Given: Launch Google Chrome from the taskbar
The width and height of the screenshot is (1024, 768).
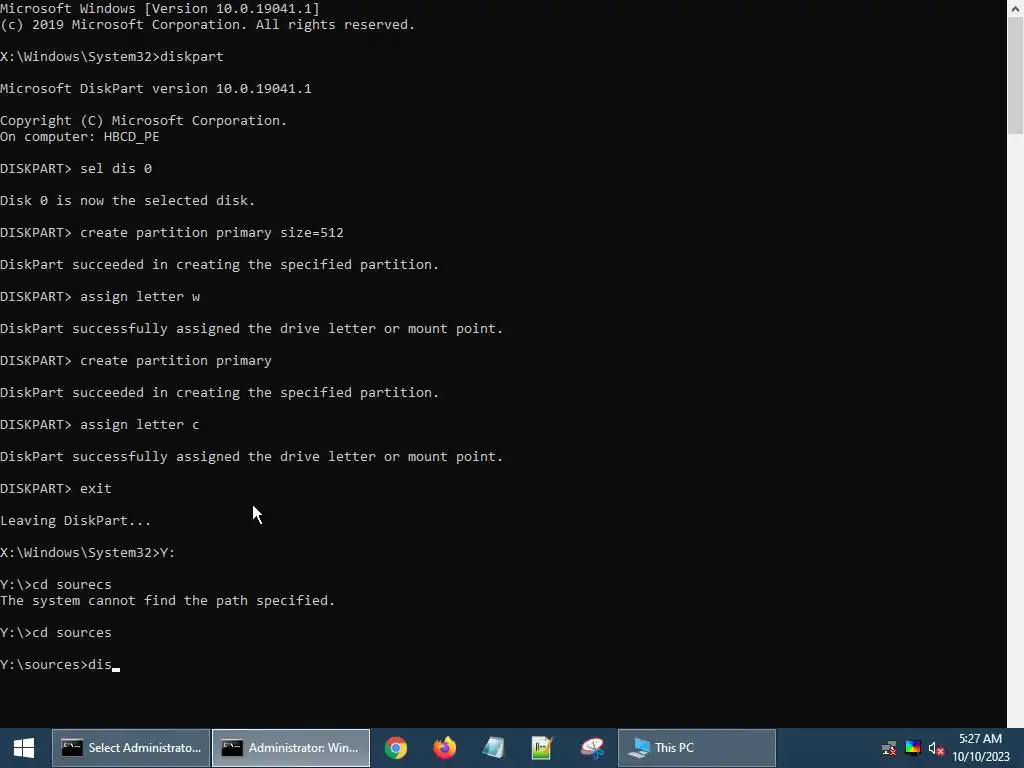Looking at the screenshot, I should click(x=396, y=748).
